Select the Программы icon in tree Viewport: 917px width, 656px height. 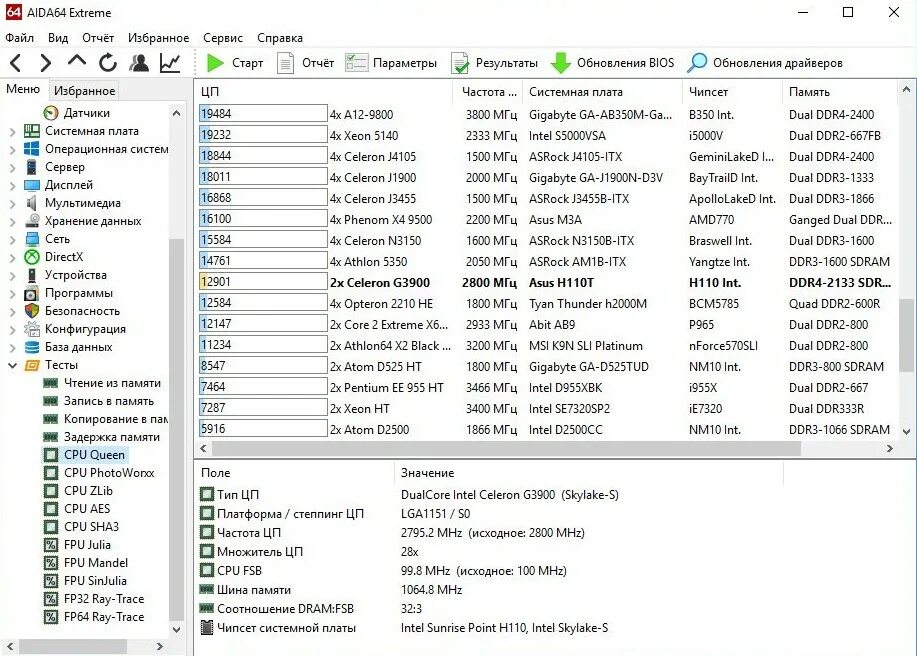pos(32,293)
